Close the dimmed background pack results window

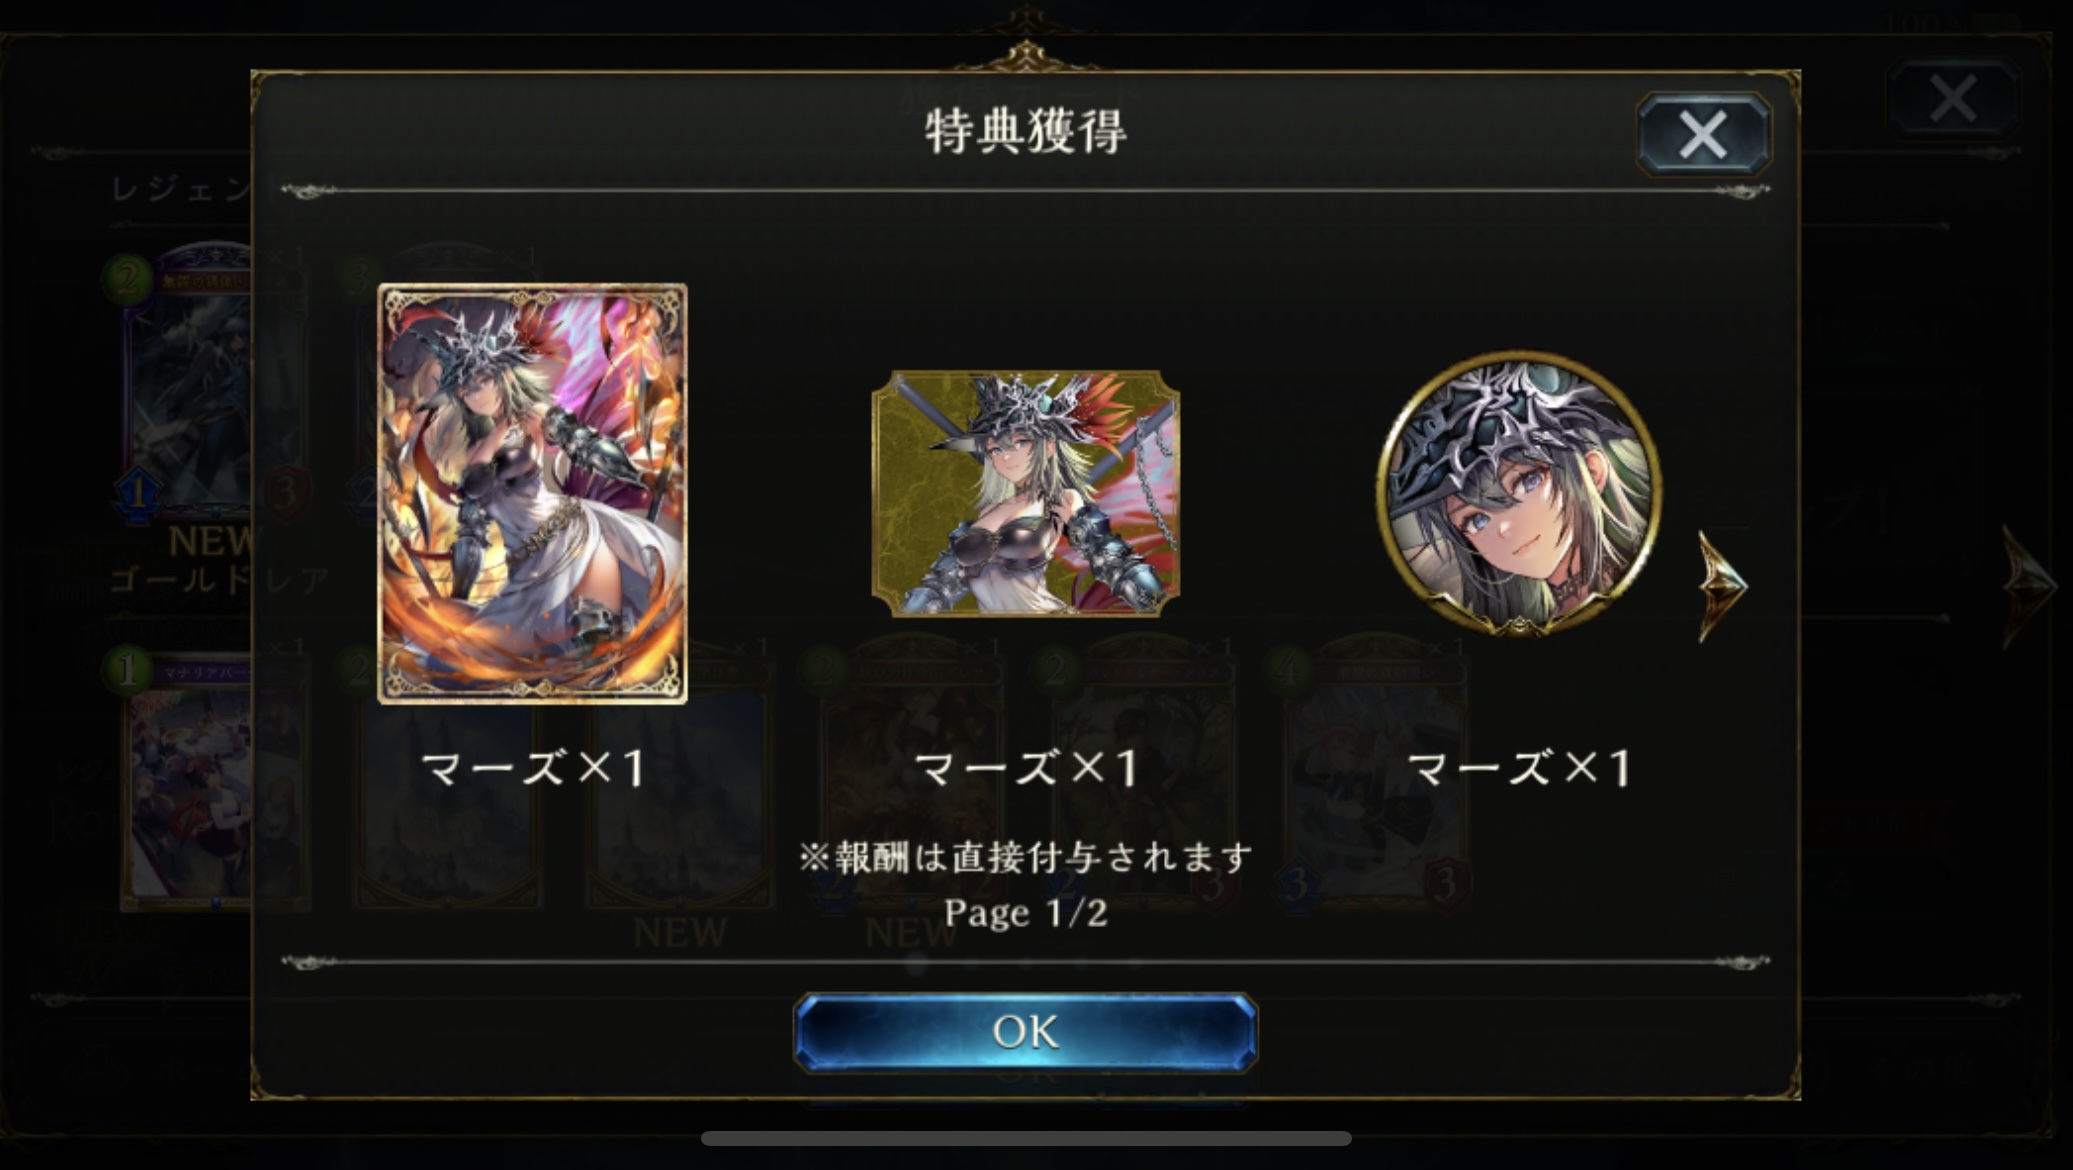(x=1953, y=98)
